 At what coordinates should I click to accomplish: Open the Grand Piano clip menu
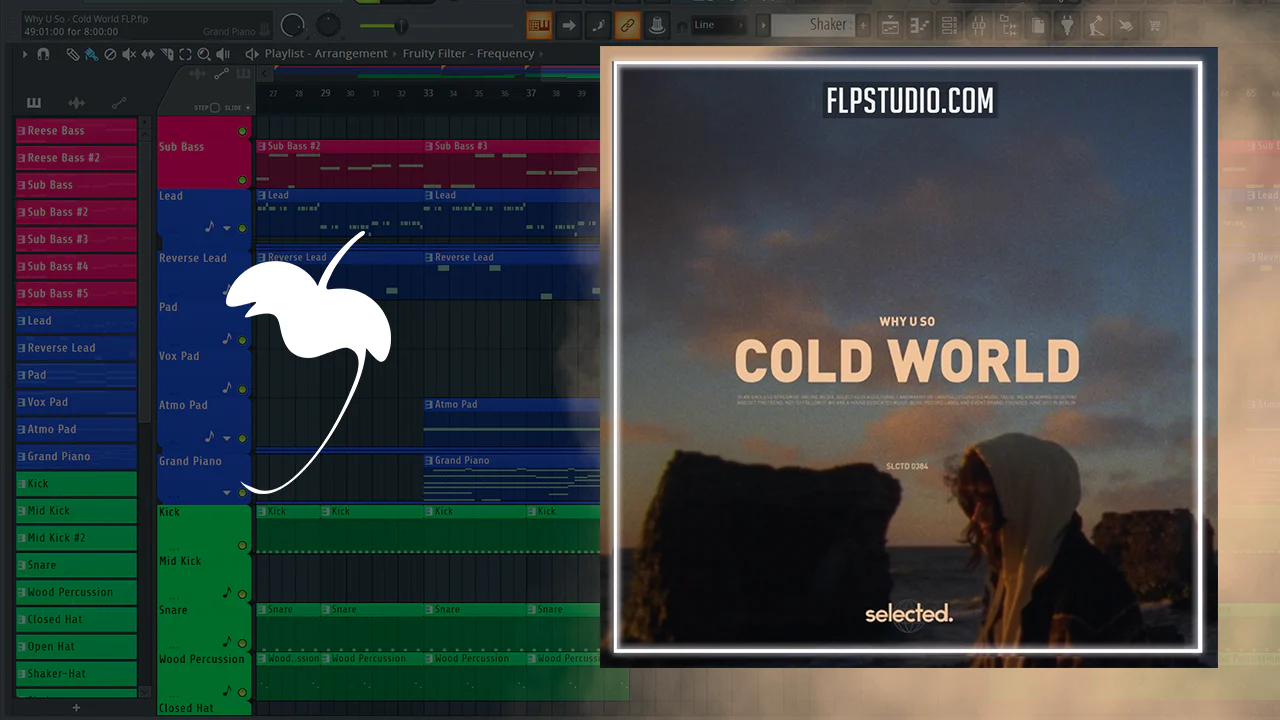coord(429,461)
